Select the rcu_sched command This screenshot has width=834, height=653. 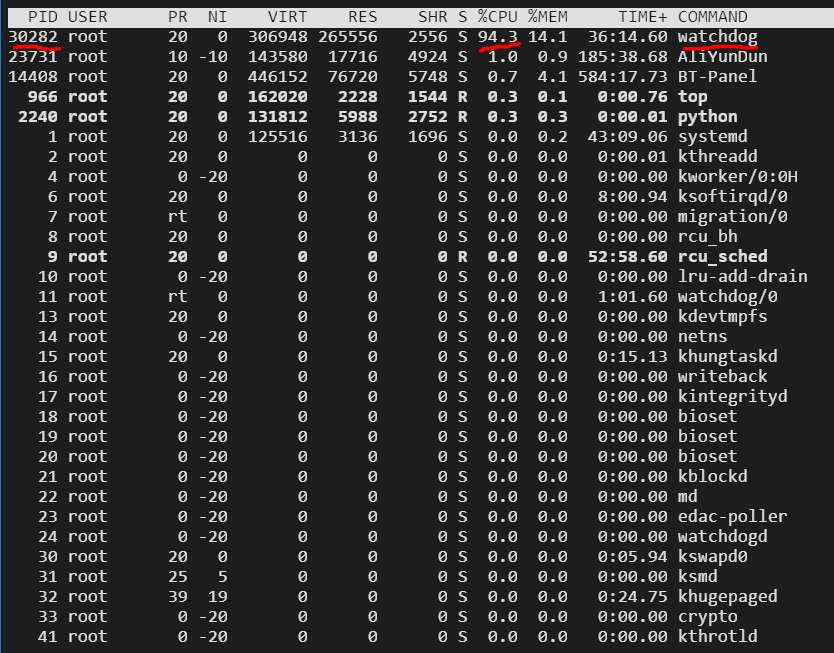click(x=722, y=257)
